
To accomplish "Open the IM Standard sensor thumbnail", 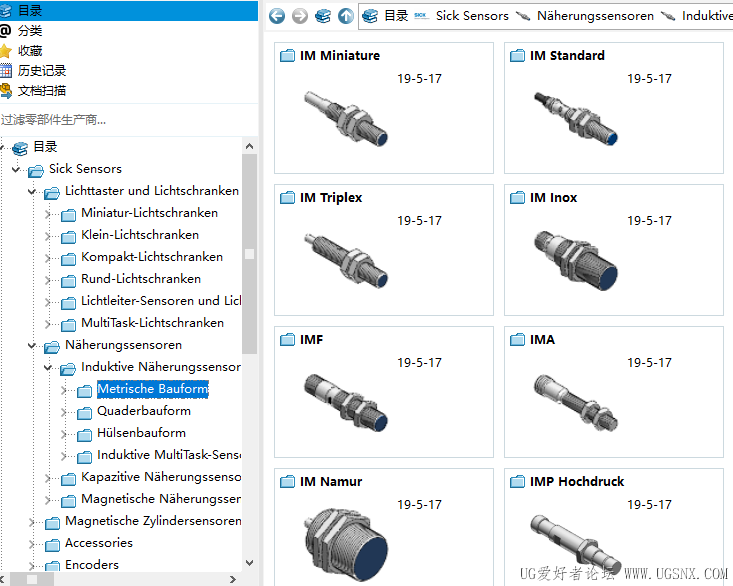I will [x=576, y=119].
